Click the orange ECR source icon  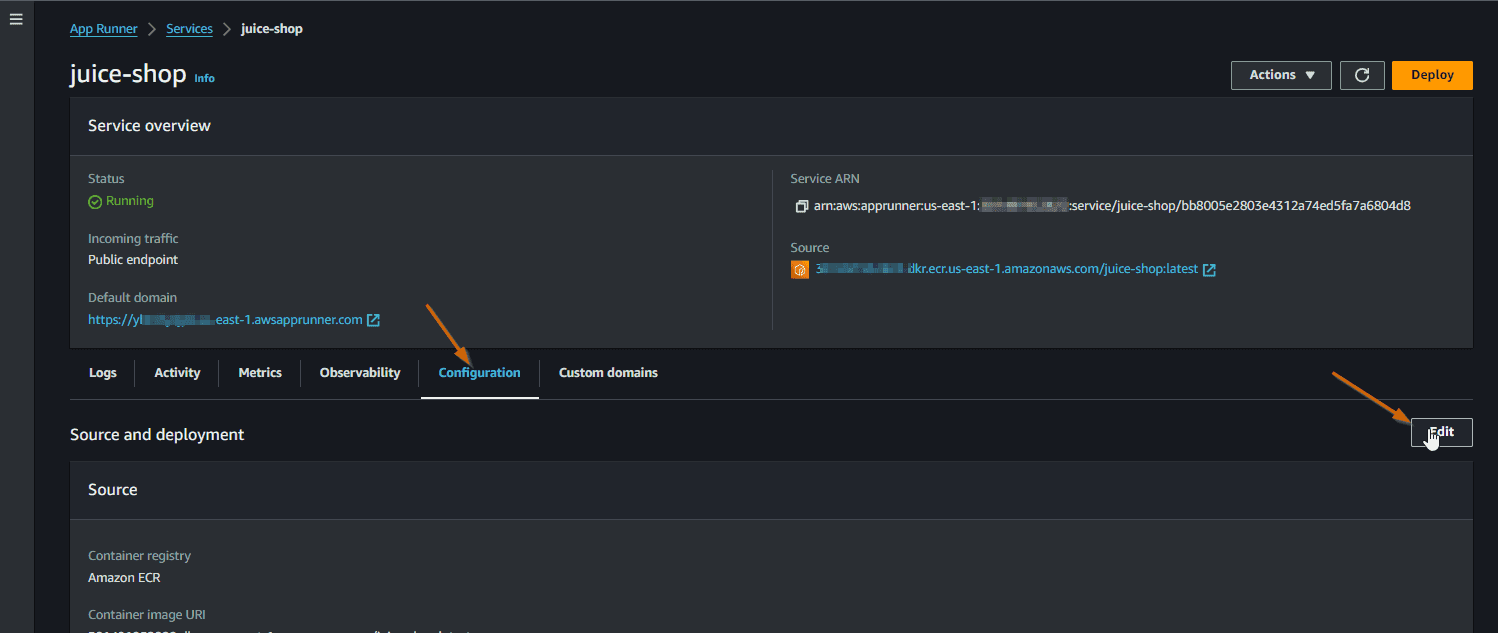(x=800, y=270)
